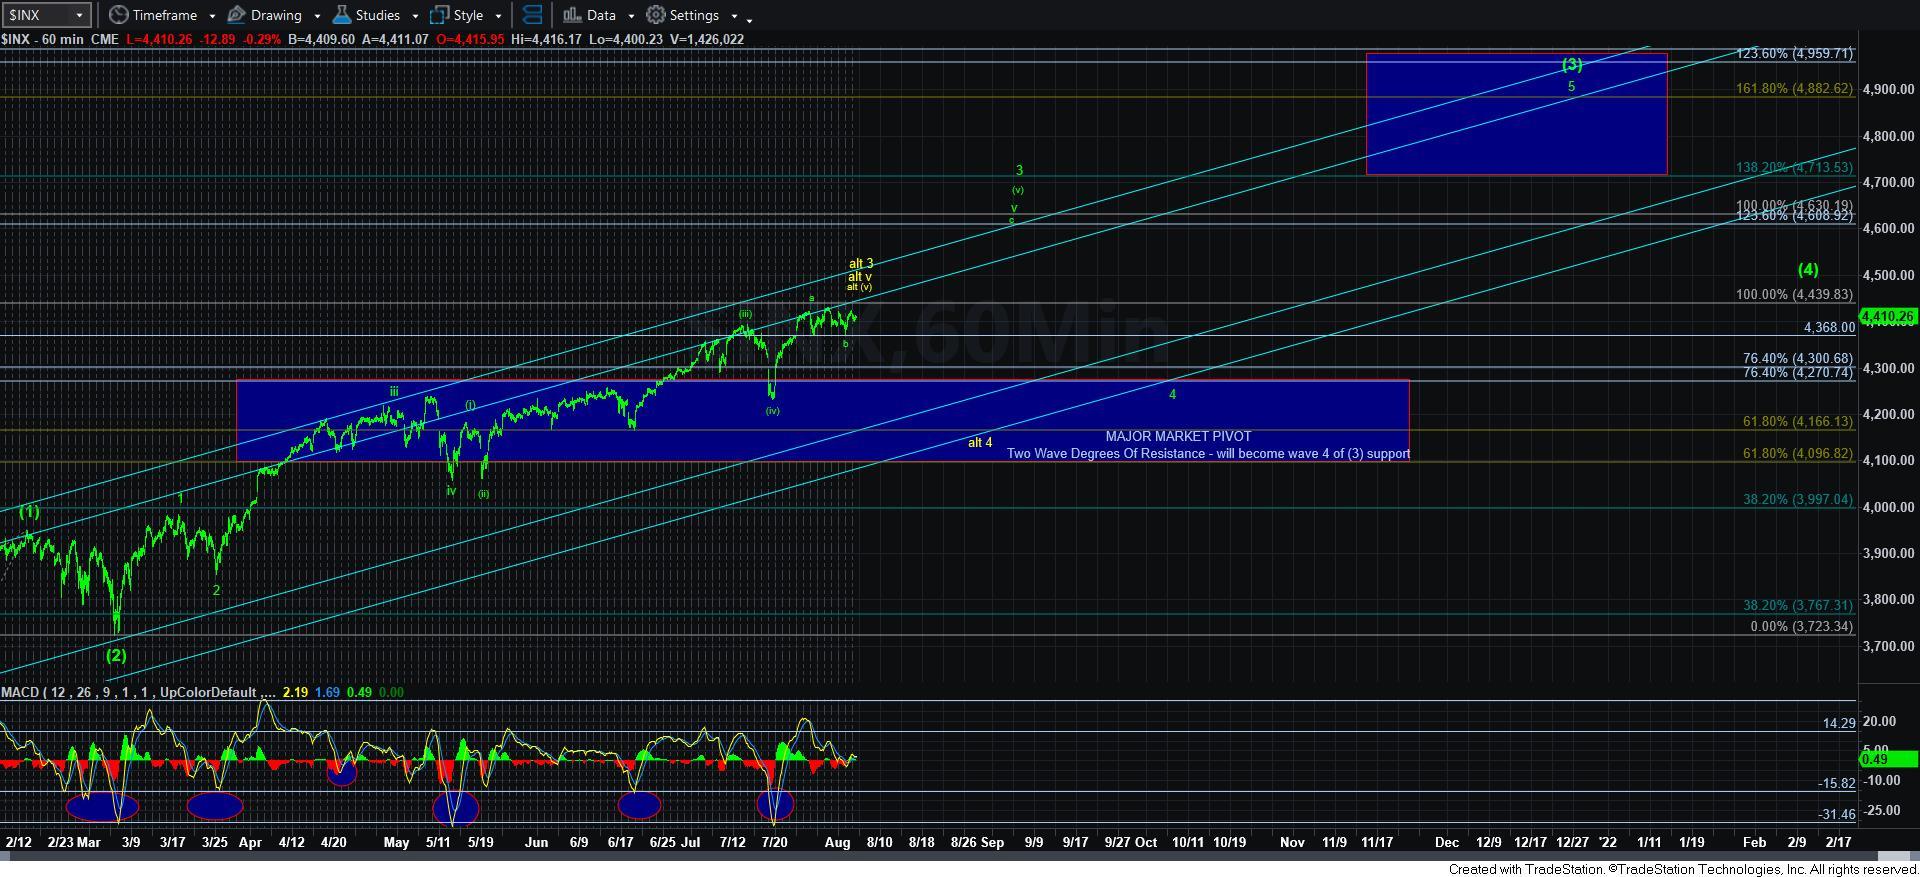Expand the Studies dropdown arrow
The height and width of the screenshot is (877, 1920).
tap(416, 16)
